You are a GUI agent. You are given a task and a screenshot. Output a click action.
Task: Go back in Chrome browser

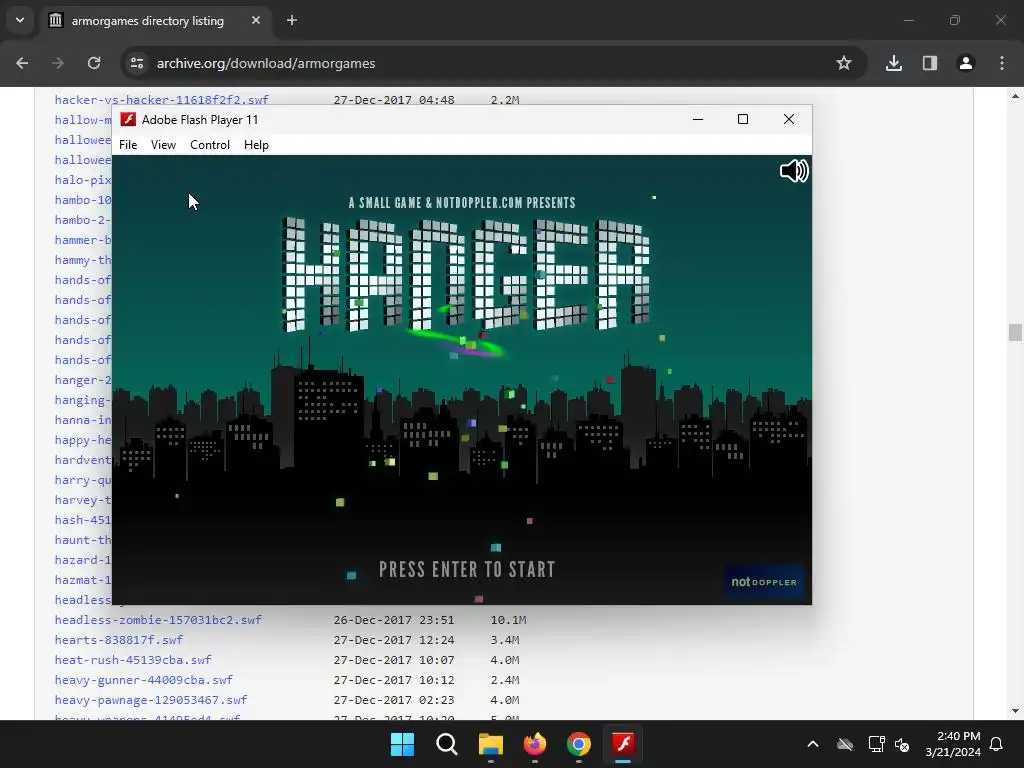point(22,63)
